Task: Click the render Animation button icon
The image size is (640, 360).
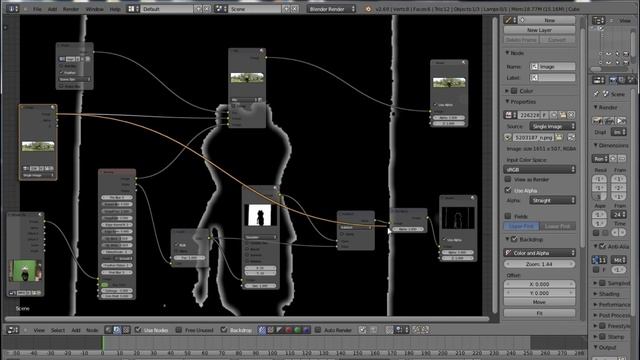Action: click(609, 121)
